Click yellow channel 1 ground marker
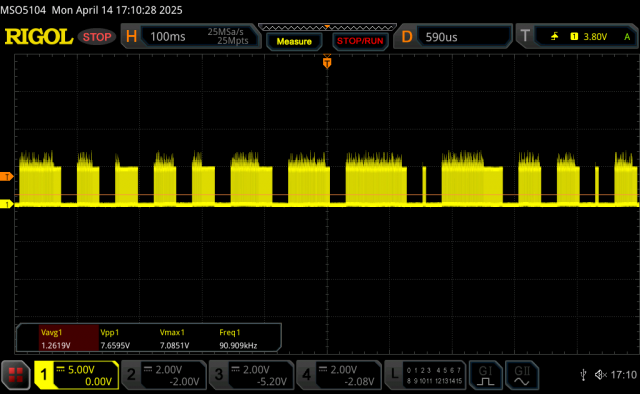 pos(6,204)
